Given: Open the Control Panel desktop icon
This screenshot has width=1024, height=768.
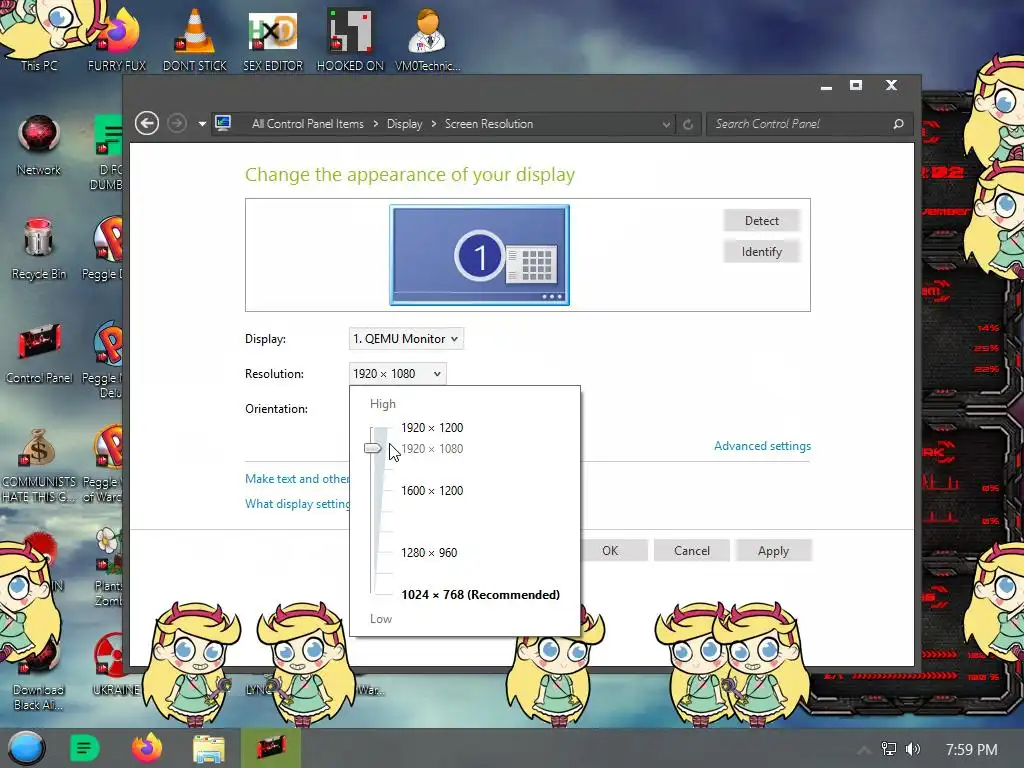Looking at the screenshot, I should (39, 353).
